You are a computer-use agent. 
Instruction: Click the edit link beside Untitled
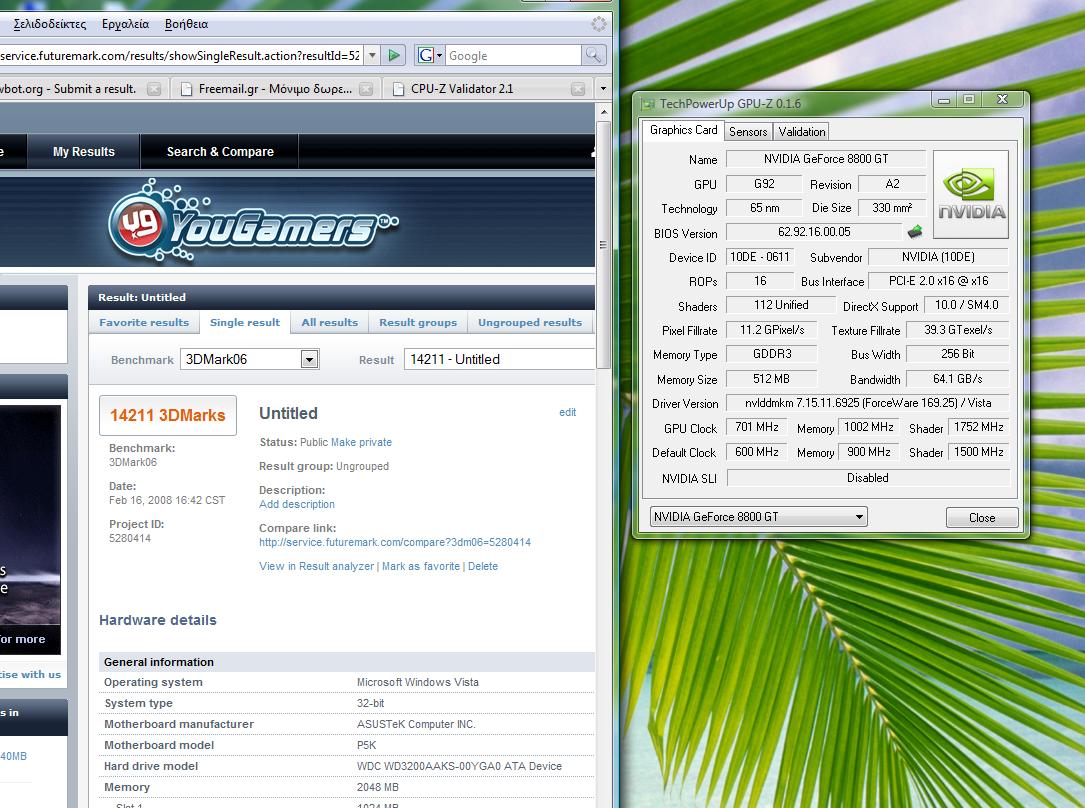(x=567, y=412)
